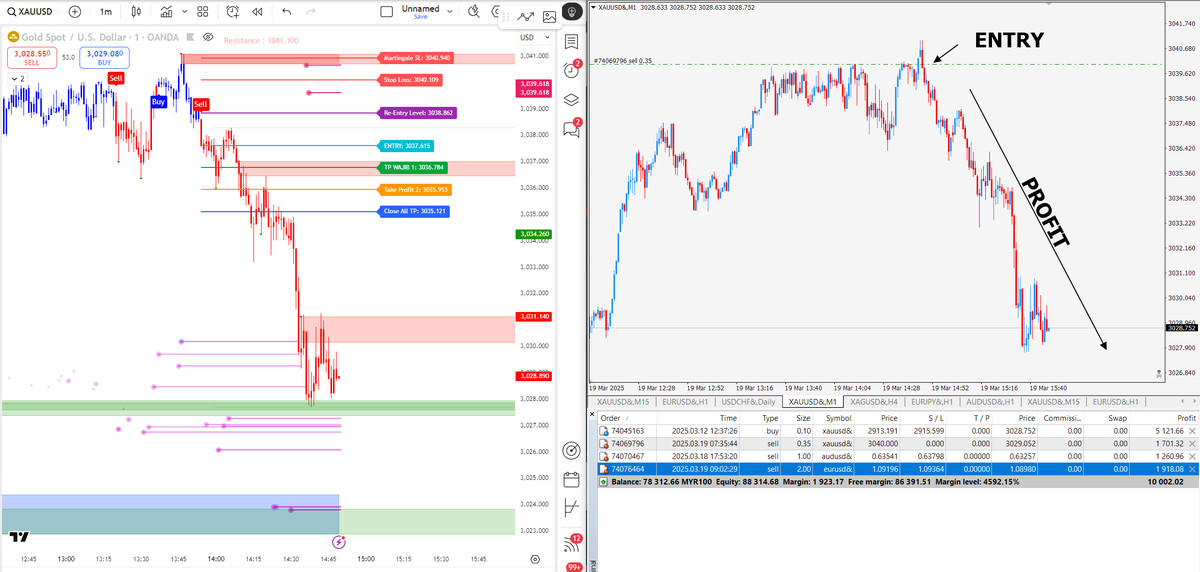Open the 1m timeframe selector
The height and width of the screenshot is (572, 1200).
106,12
